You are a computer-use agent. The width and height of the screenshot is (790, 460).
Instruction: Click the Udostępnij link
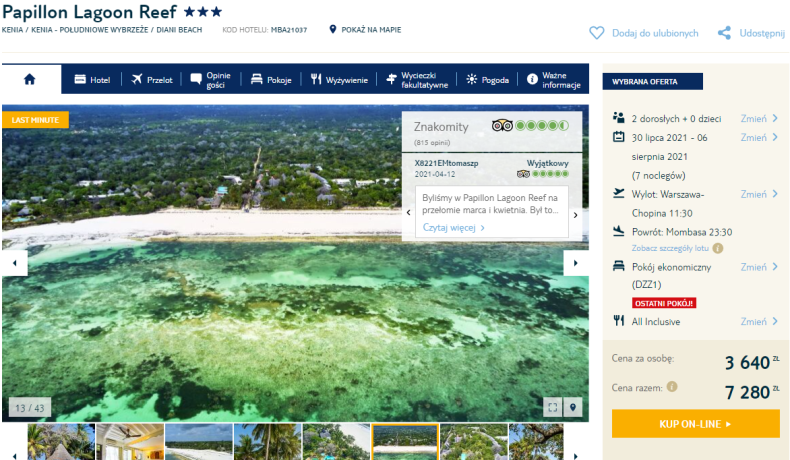coord(762,33)
